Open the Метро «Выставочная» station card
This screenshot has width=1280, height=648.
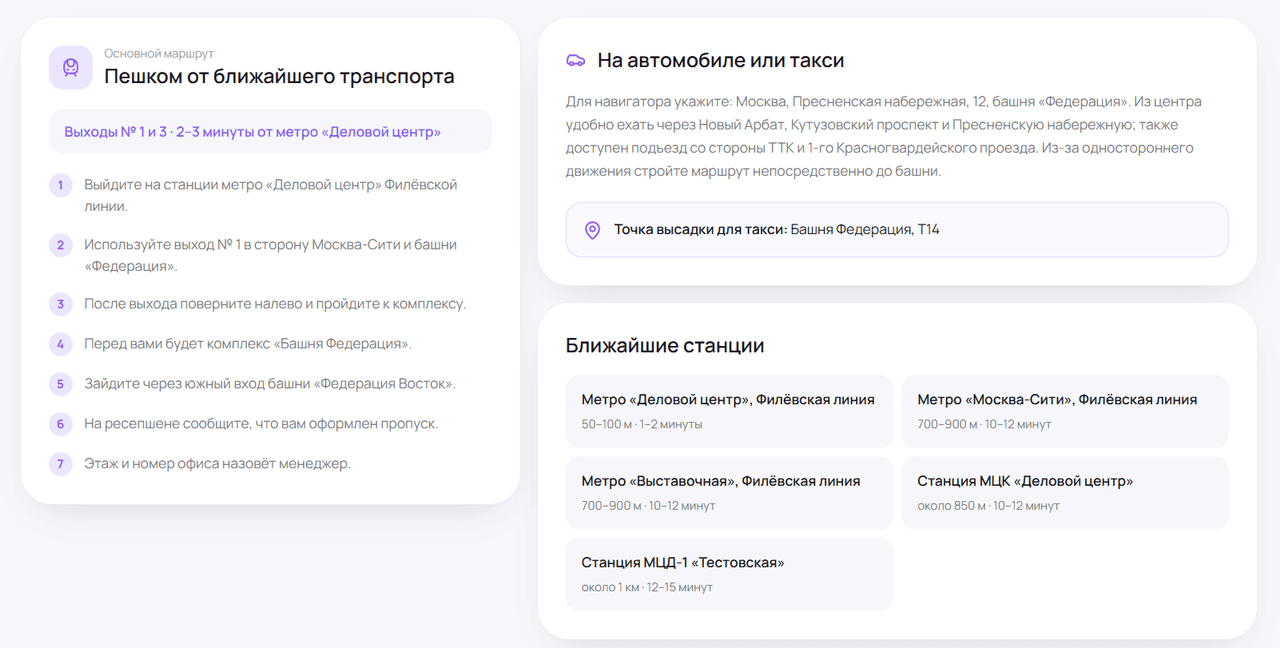[729, 493]
